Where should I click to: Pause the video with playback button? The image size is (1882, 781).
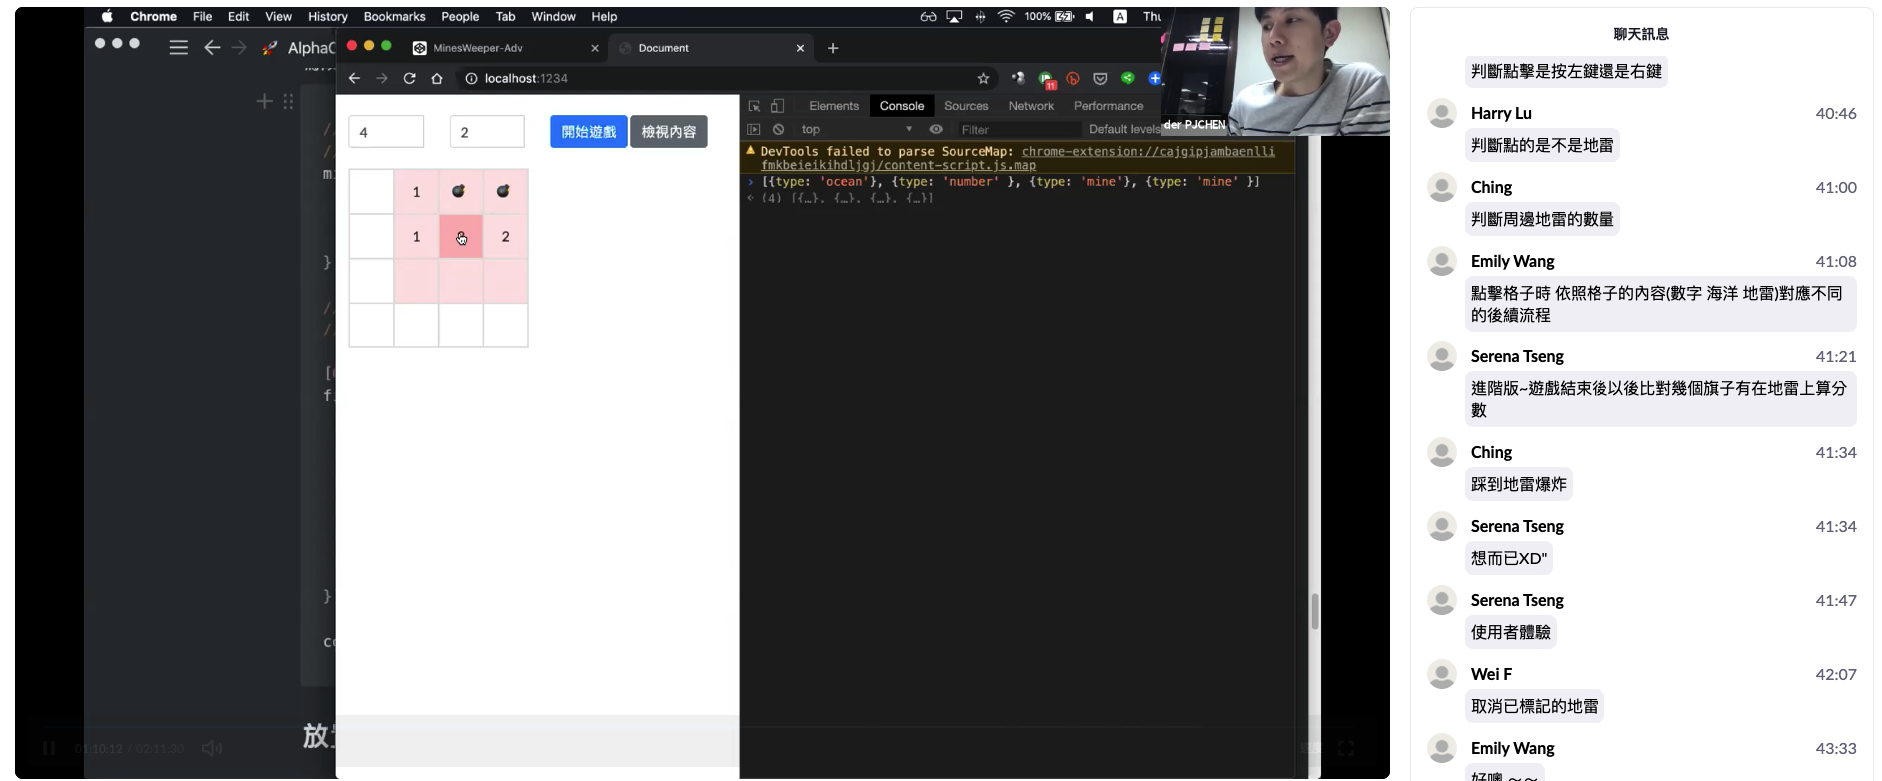pyautogui.click(x=49, y=748)
